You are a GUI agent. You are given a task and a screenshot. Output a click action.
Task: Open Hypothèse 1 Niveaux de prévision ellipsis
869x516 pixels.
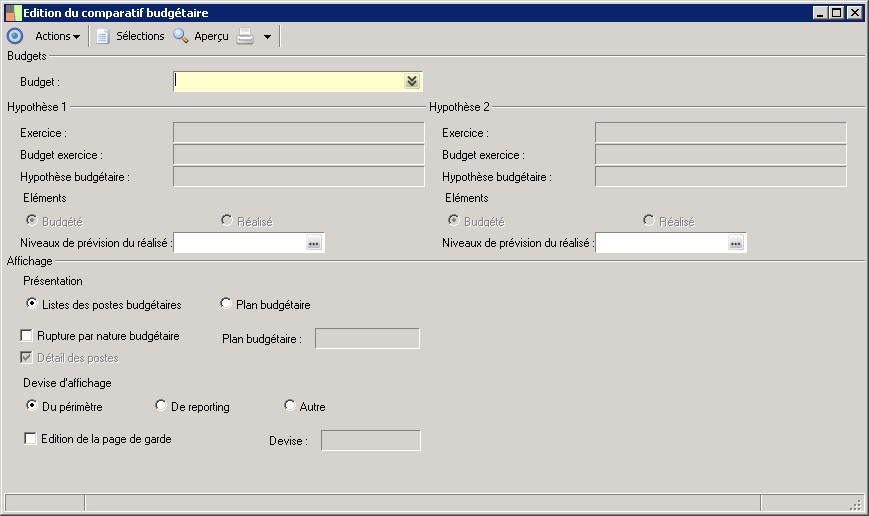tap(314, 243)
